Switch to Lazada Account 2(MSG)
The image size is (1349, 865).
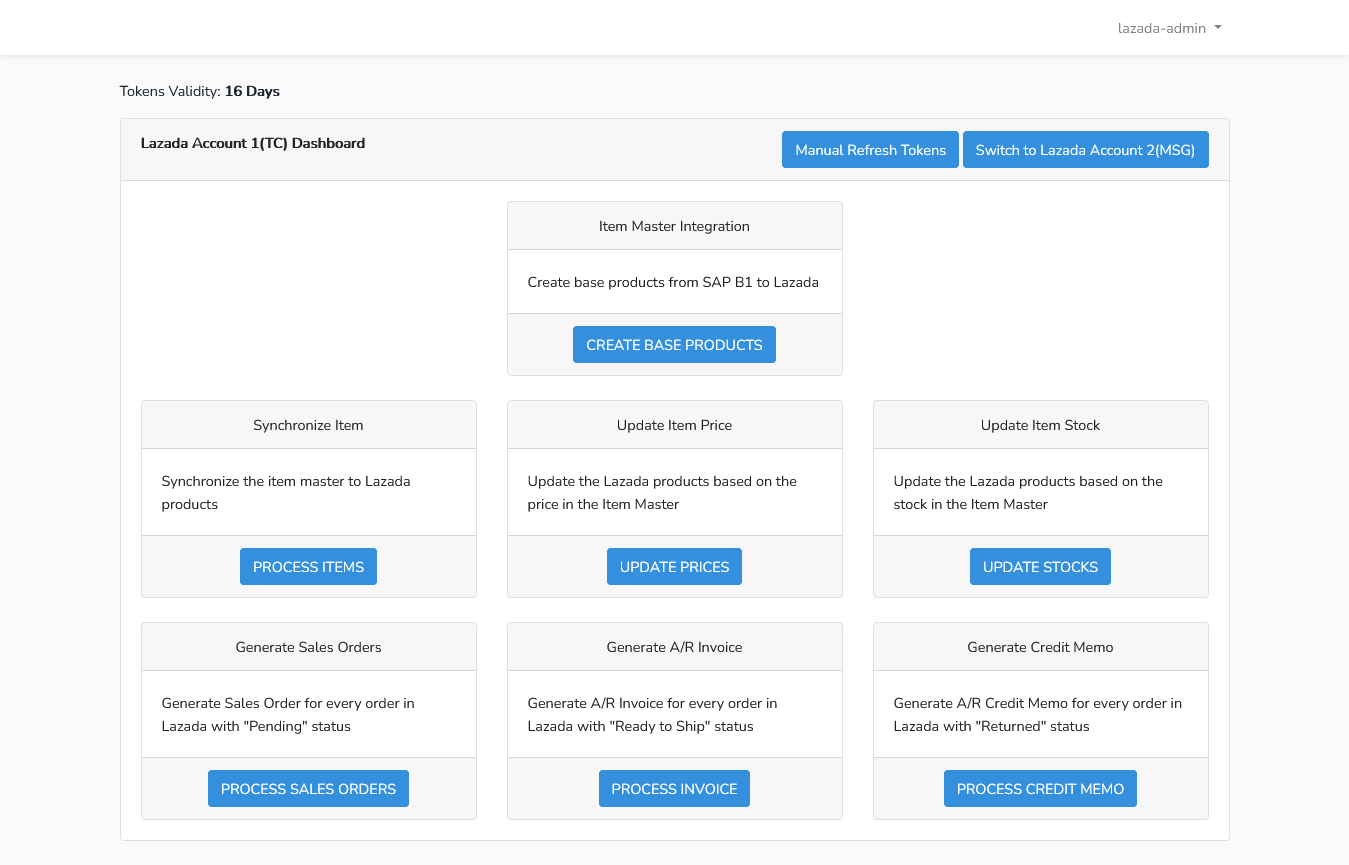(x=1085, y=150)
